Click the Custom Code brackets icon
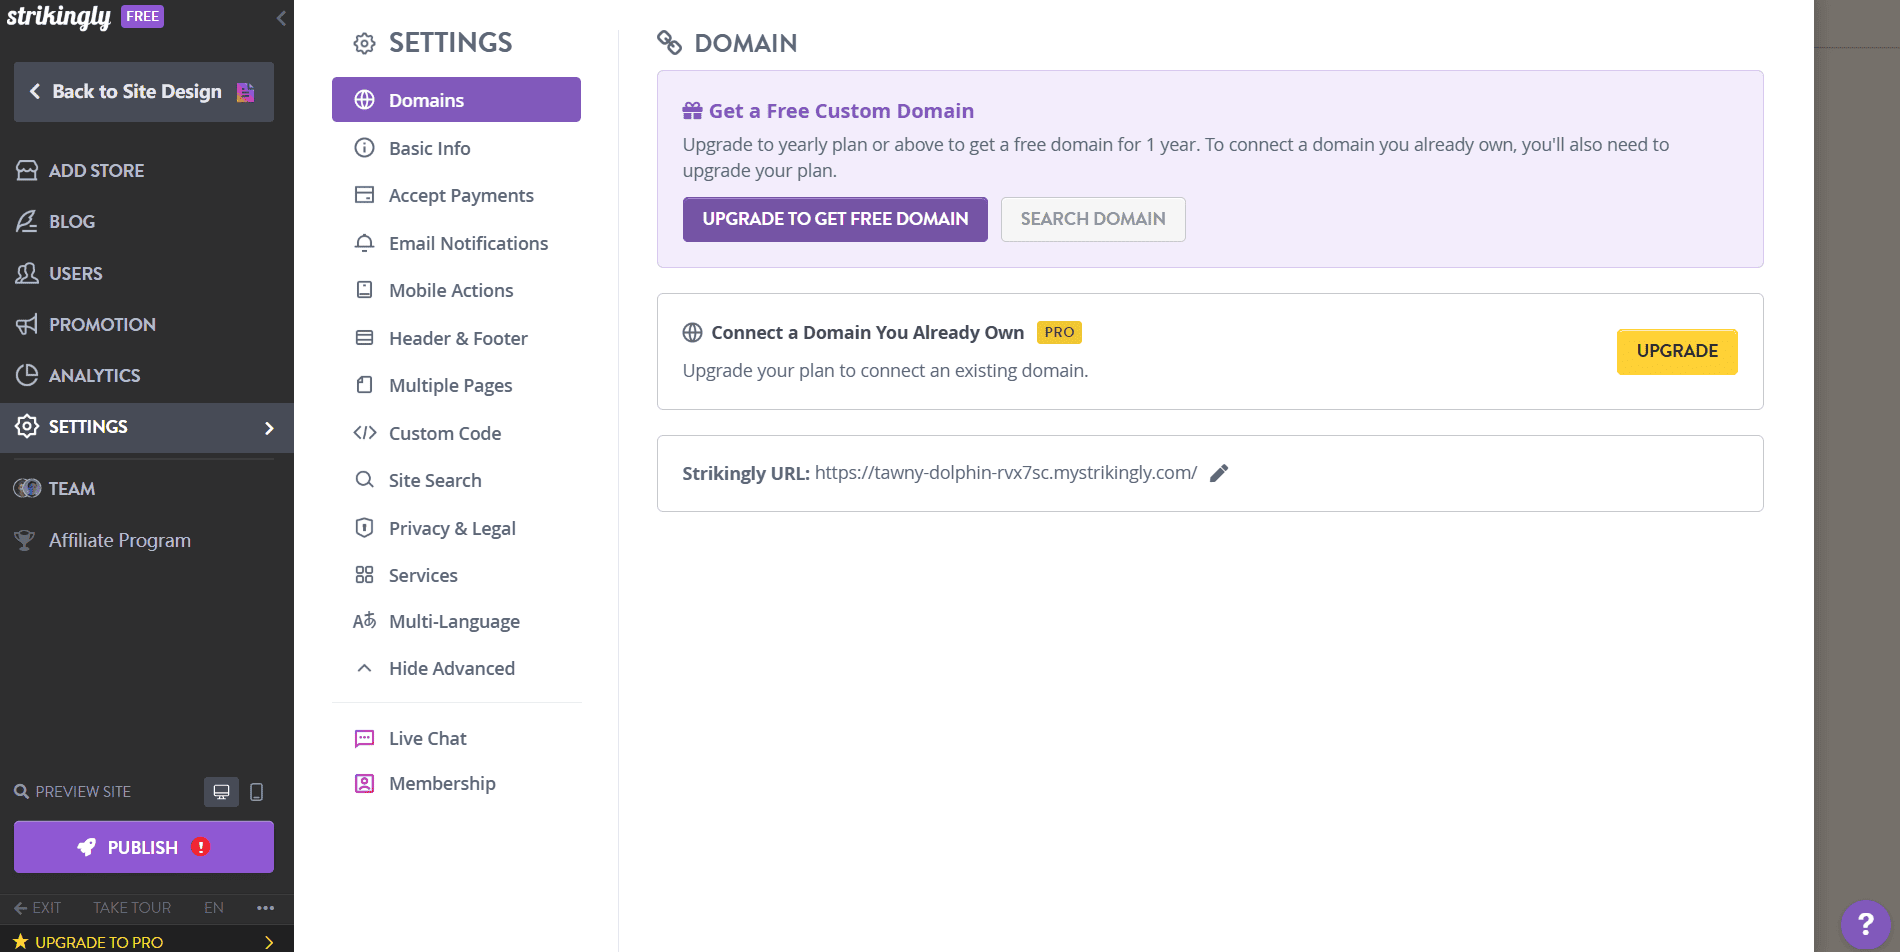The height and width of the screenshot is (952, 1900). pyautogui.click(x=365, y=433)
